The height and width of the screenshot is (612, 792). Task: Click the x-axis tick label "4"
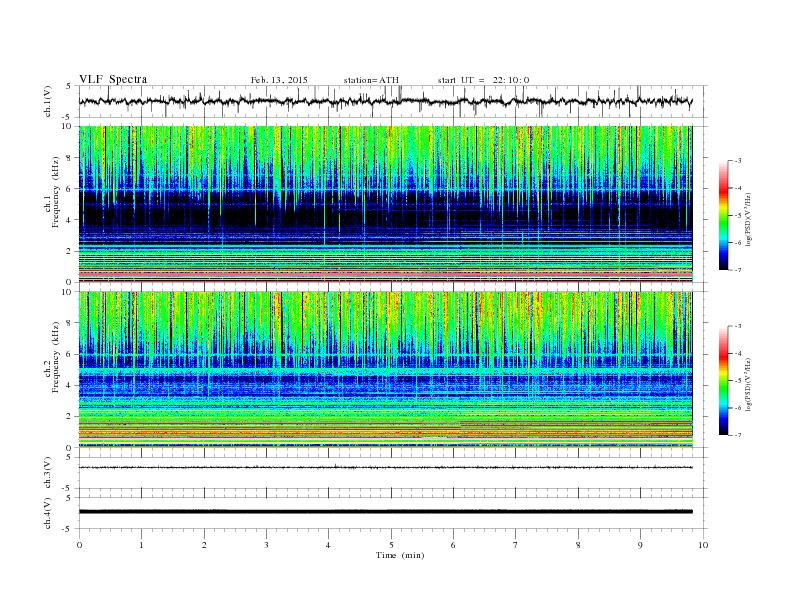coord(328,545)
